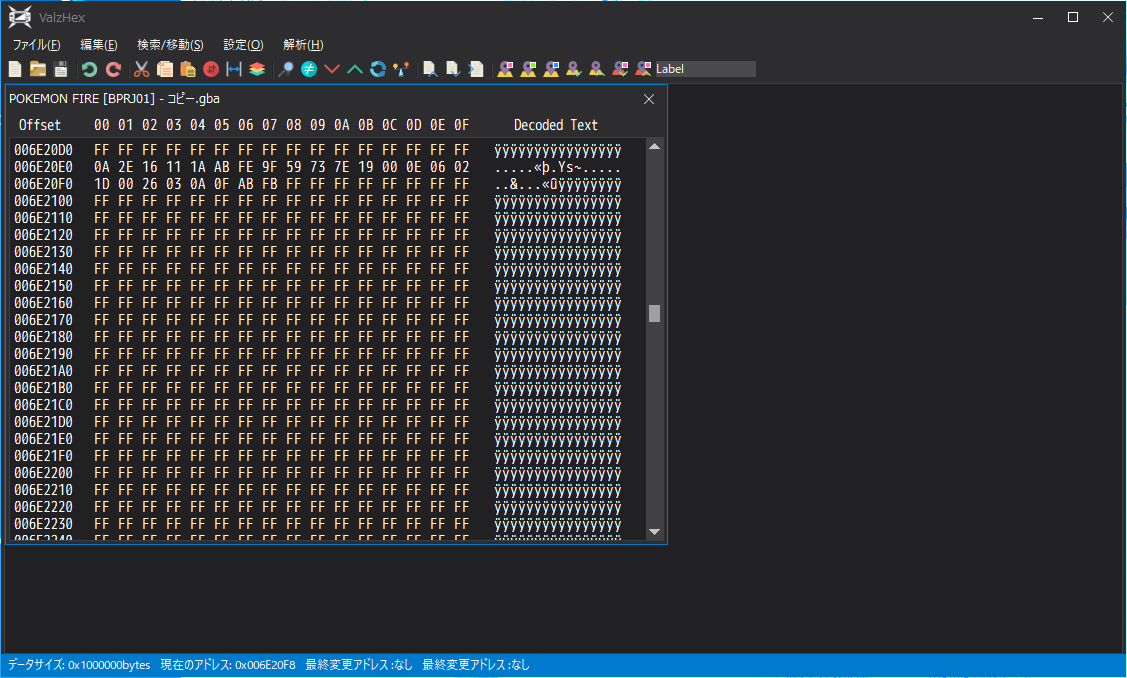1127x678 pixels.
Task: Click byte FB in row 006E20F0
Action: pos(270,184)
